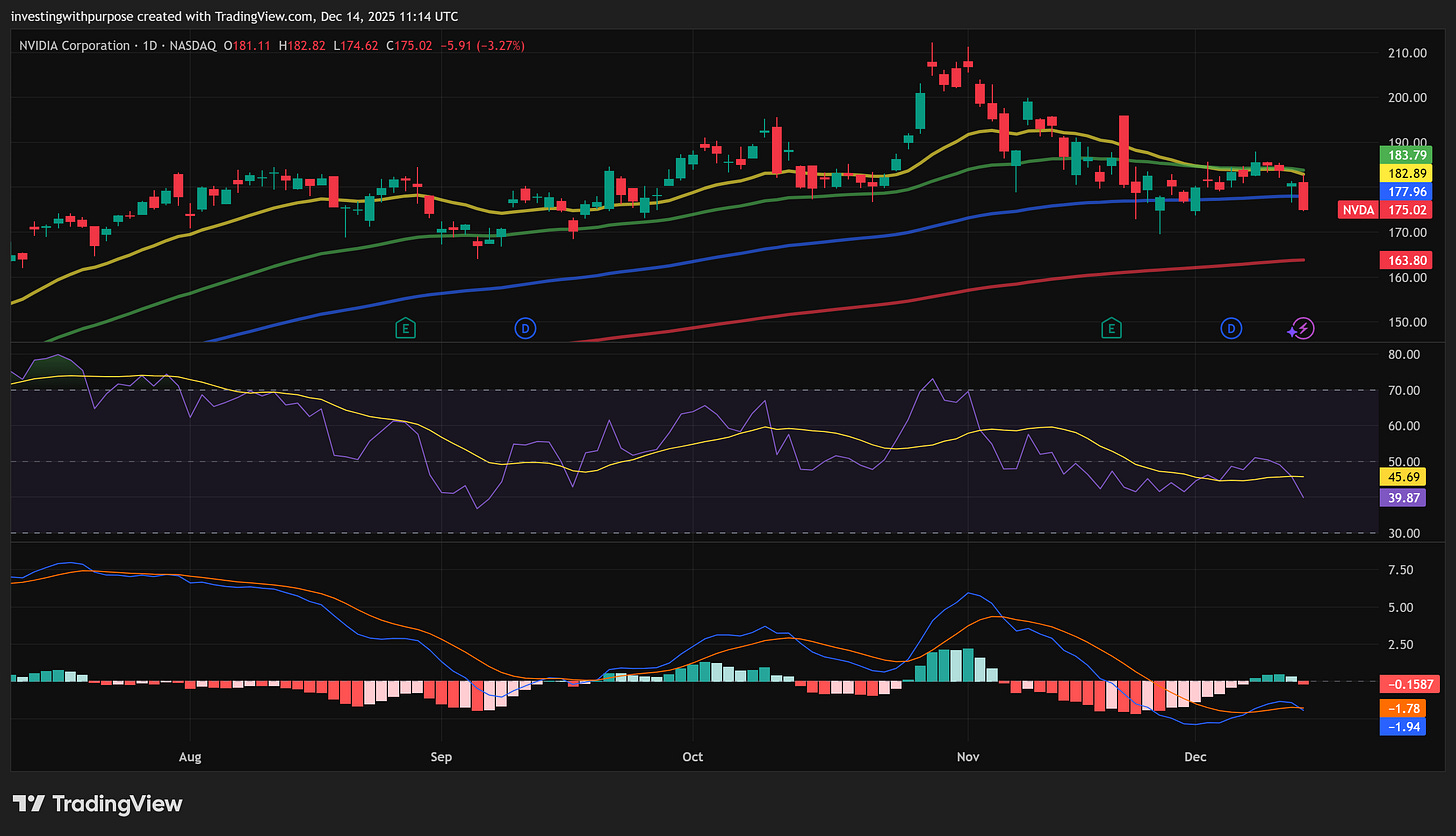Click the dark red 163.80 moving average label
Image resolution: width=1456 pixels, height=836 pixels.
coord(1405,259)
